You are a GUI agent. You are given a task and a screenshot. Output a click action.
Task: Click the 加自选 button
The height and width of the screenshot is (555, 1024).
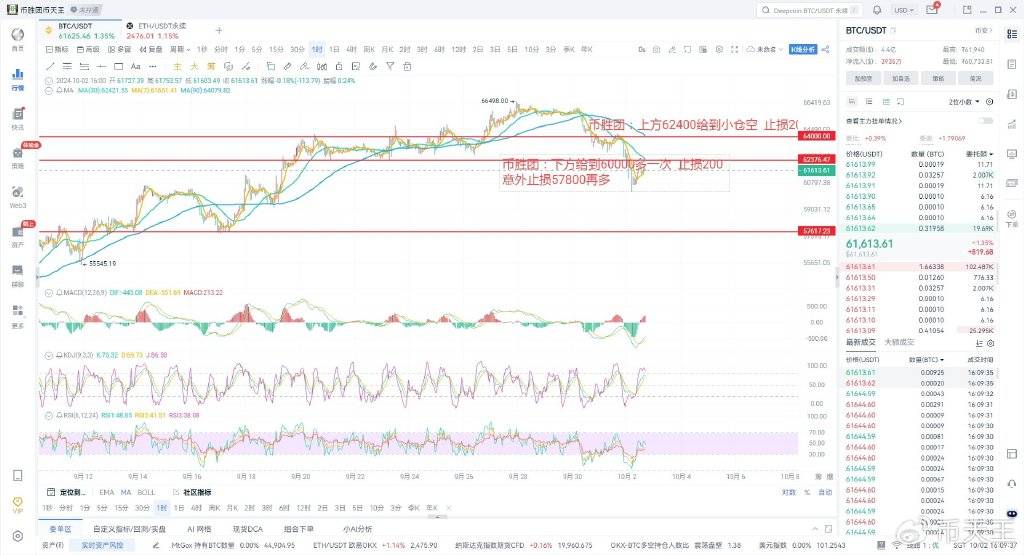pos(901,77)
